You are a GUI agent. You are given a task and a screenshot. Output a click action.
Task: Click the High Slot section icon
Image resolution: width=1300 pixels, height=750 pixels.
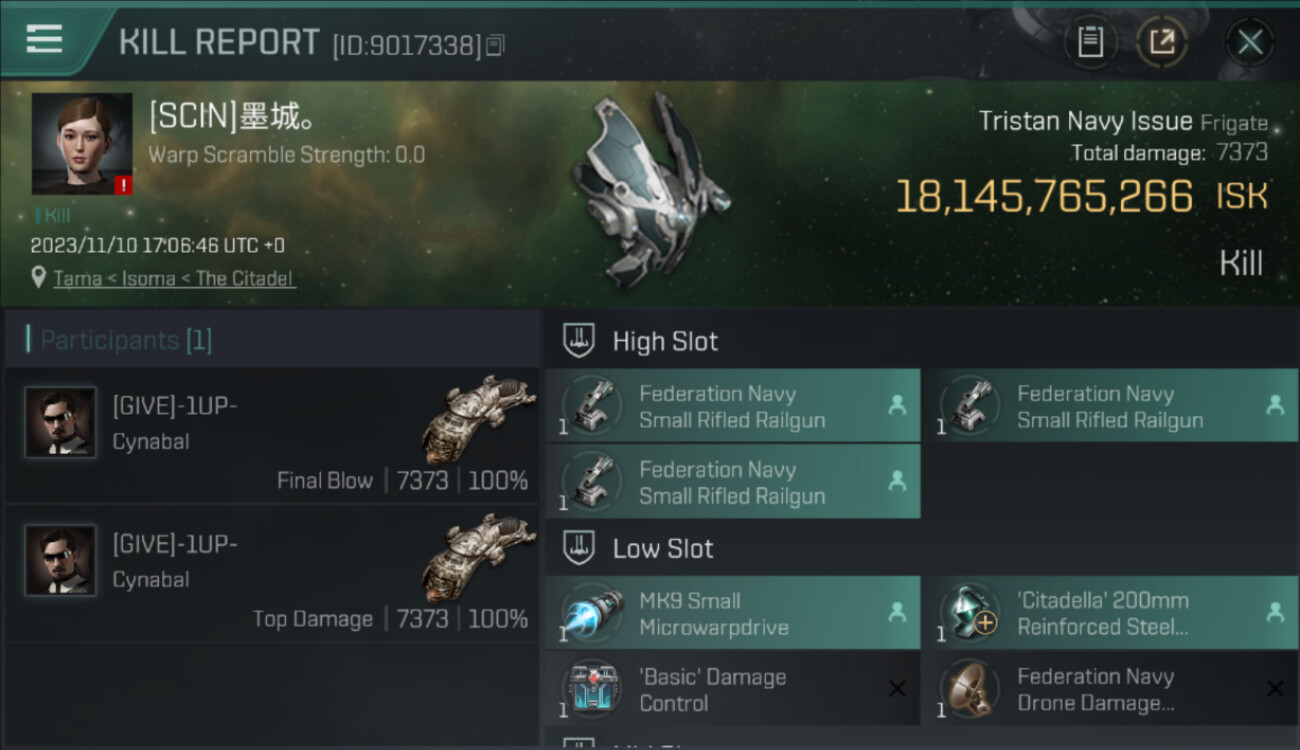coord(580,341)
